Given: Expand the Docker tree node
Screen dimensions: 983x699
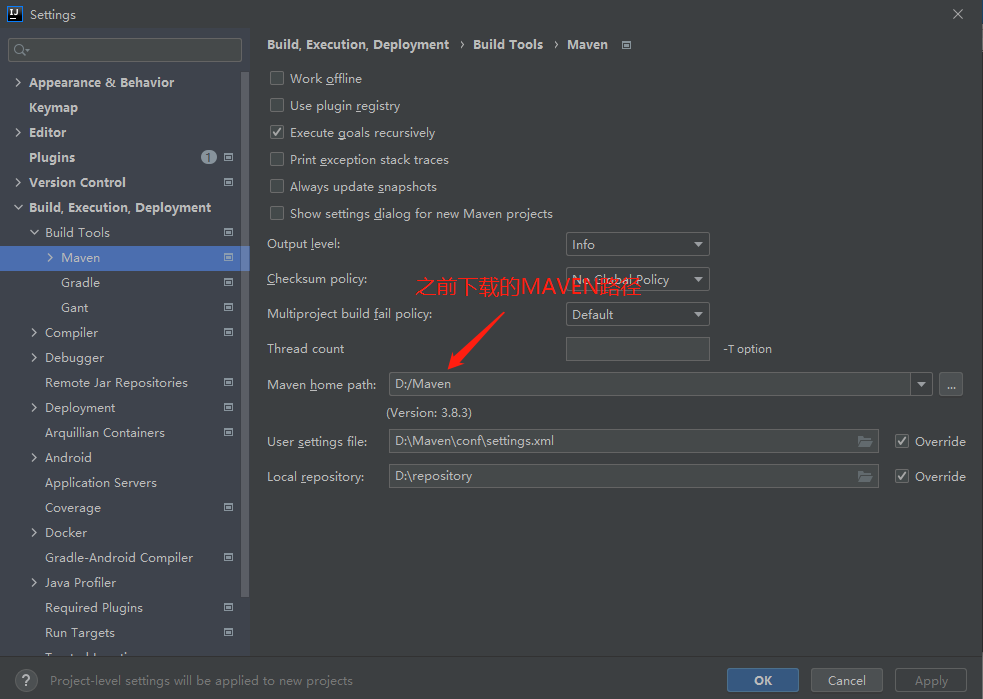Looking at the screenshot, I should (34, 532).
